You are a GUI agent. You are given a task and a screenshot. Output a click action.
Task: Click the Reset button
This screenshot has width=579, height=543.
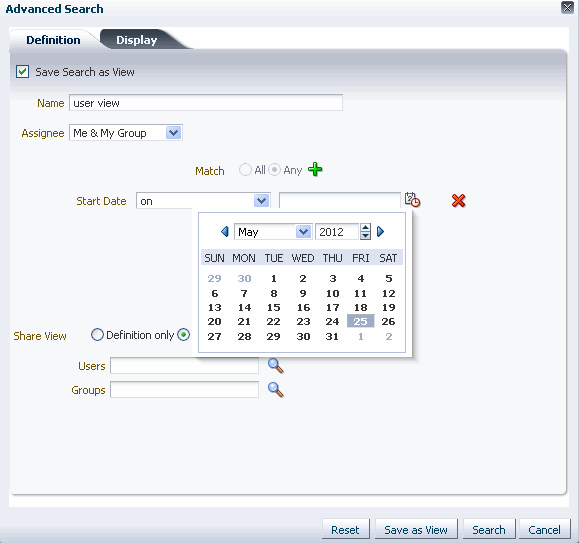click(x=346, y=530)
